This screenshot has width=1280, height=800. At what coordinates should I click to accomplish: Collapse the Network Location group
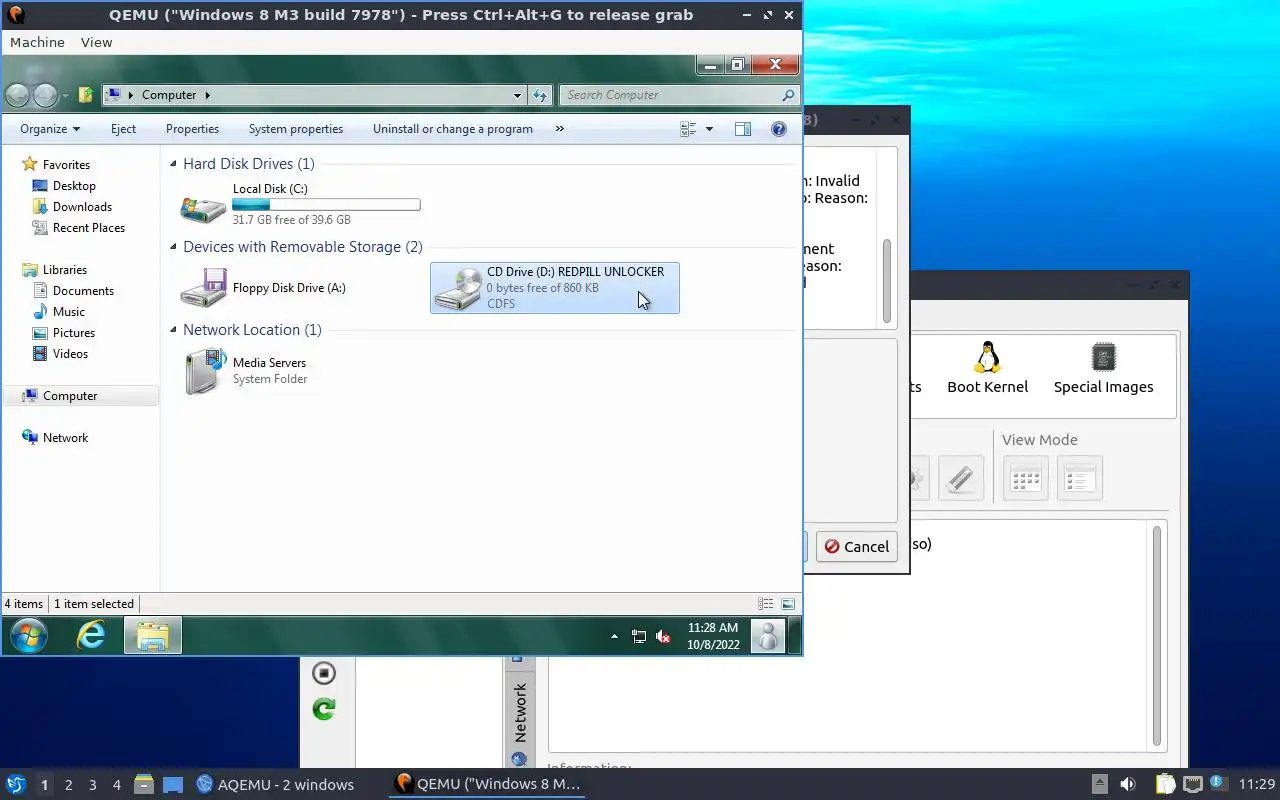173,330
